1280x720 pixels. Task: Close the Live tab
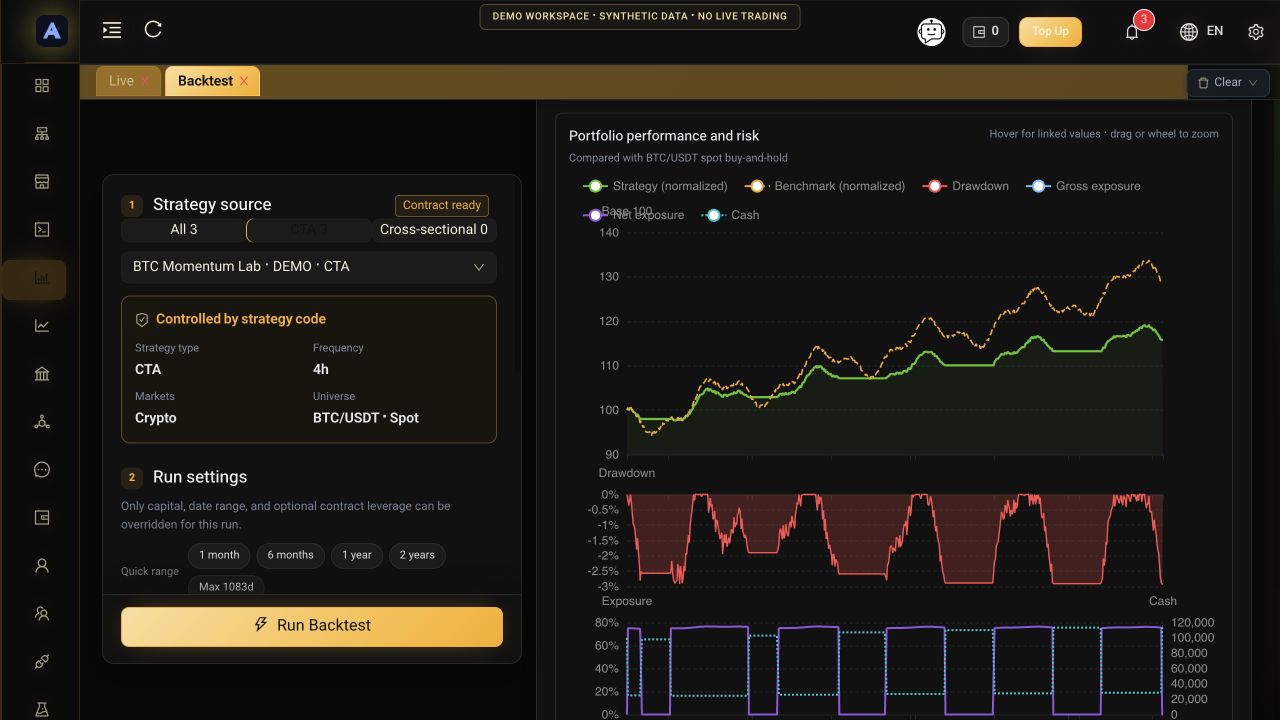[x=145, y=81]
